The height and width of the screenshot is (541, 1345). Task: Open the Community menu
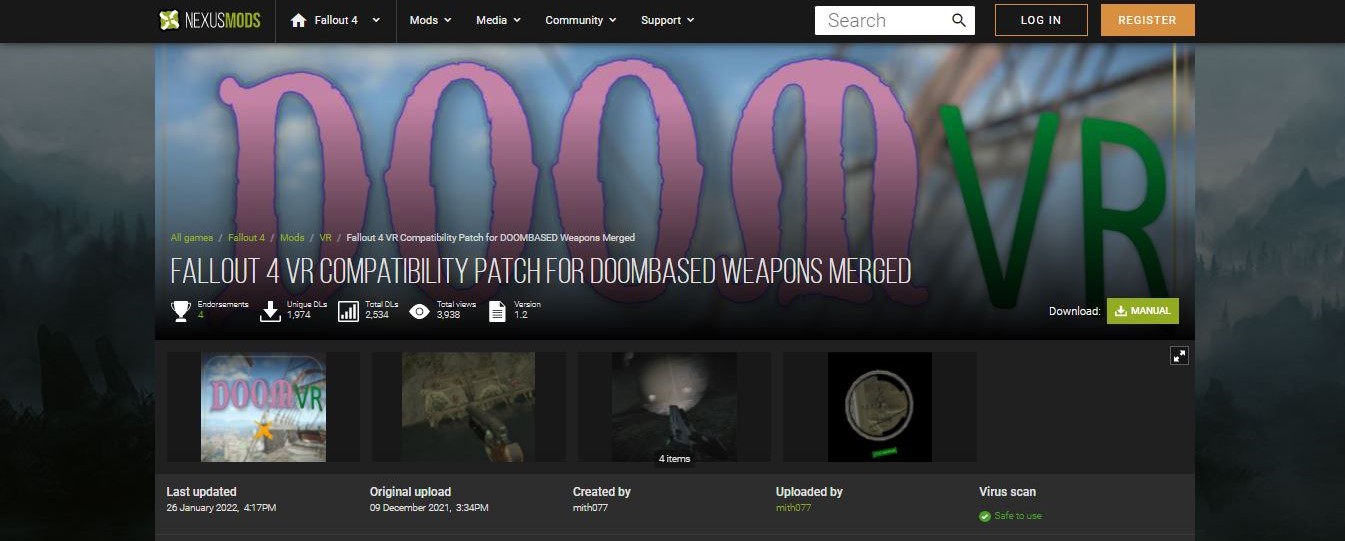pos(580,20)
